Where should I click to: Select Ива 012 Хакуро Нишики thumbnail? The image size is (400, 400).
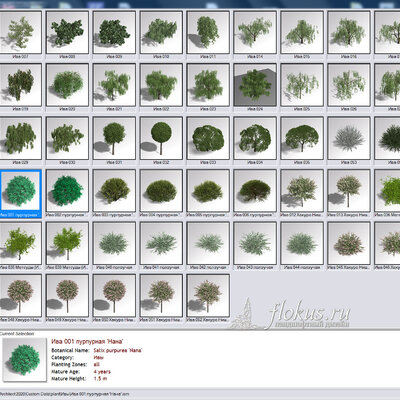click(x=302, y=191)
